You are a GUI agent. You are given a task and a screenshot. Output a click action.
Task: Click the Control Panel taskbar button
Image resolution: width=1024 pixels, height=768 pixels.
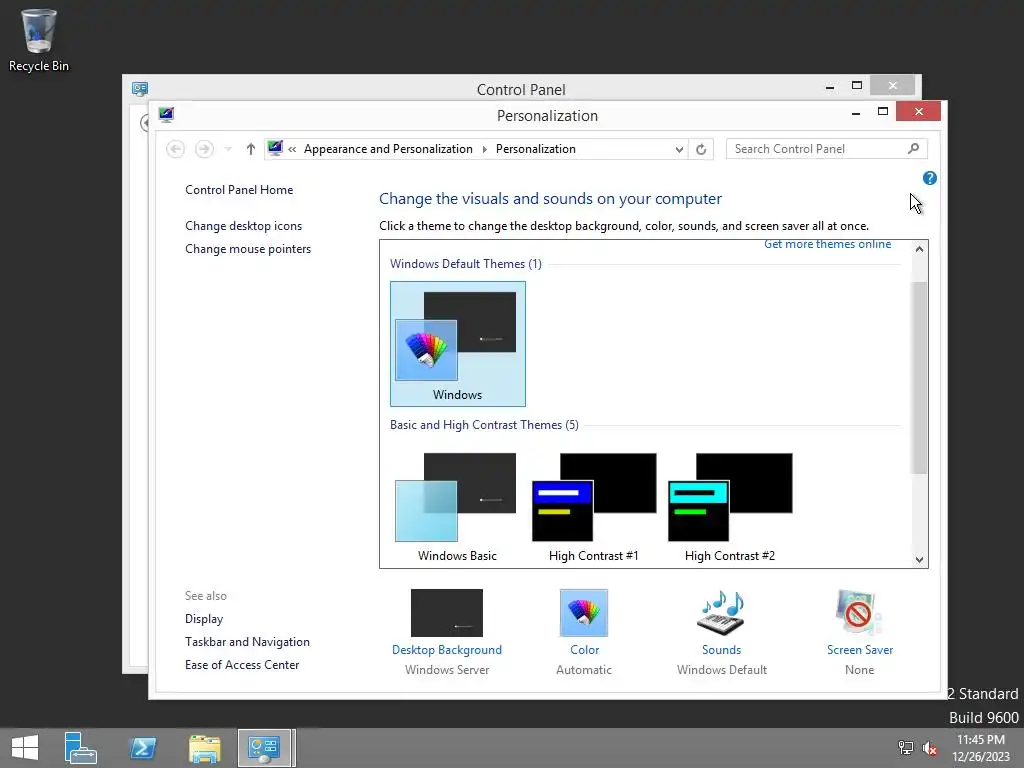click(264, 748)
